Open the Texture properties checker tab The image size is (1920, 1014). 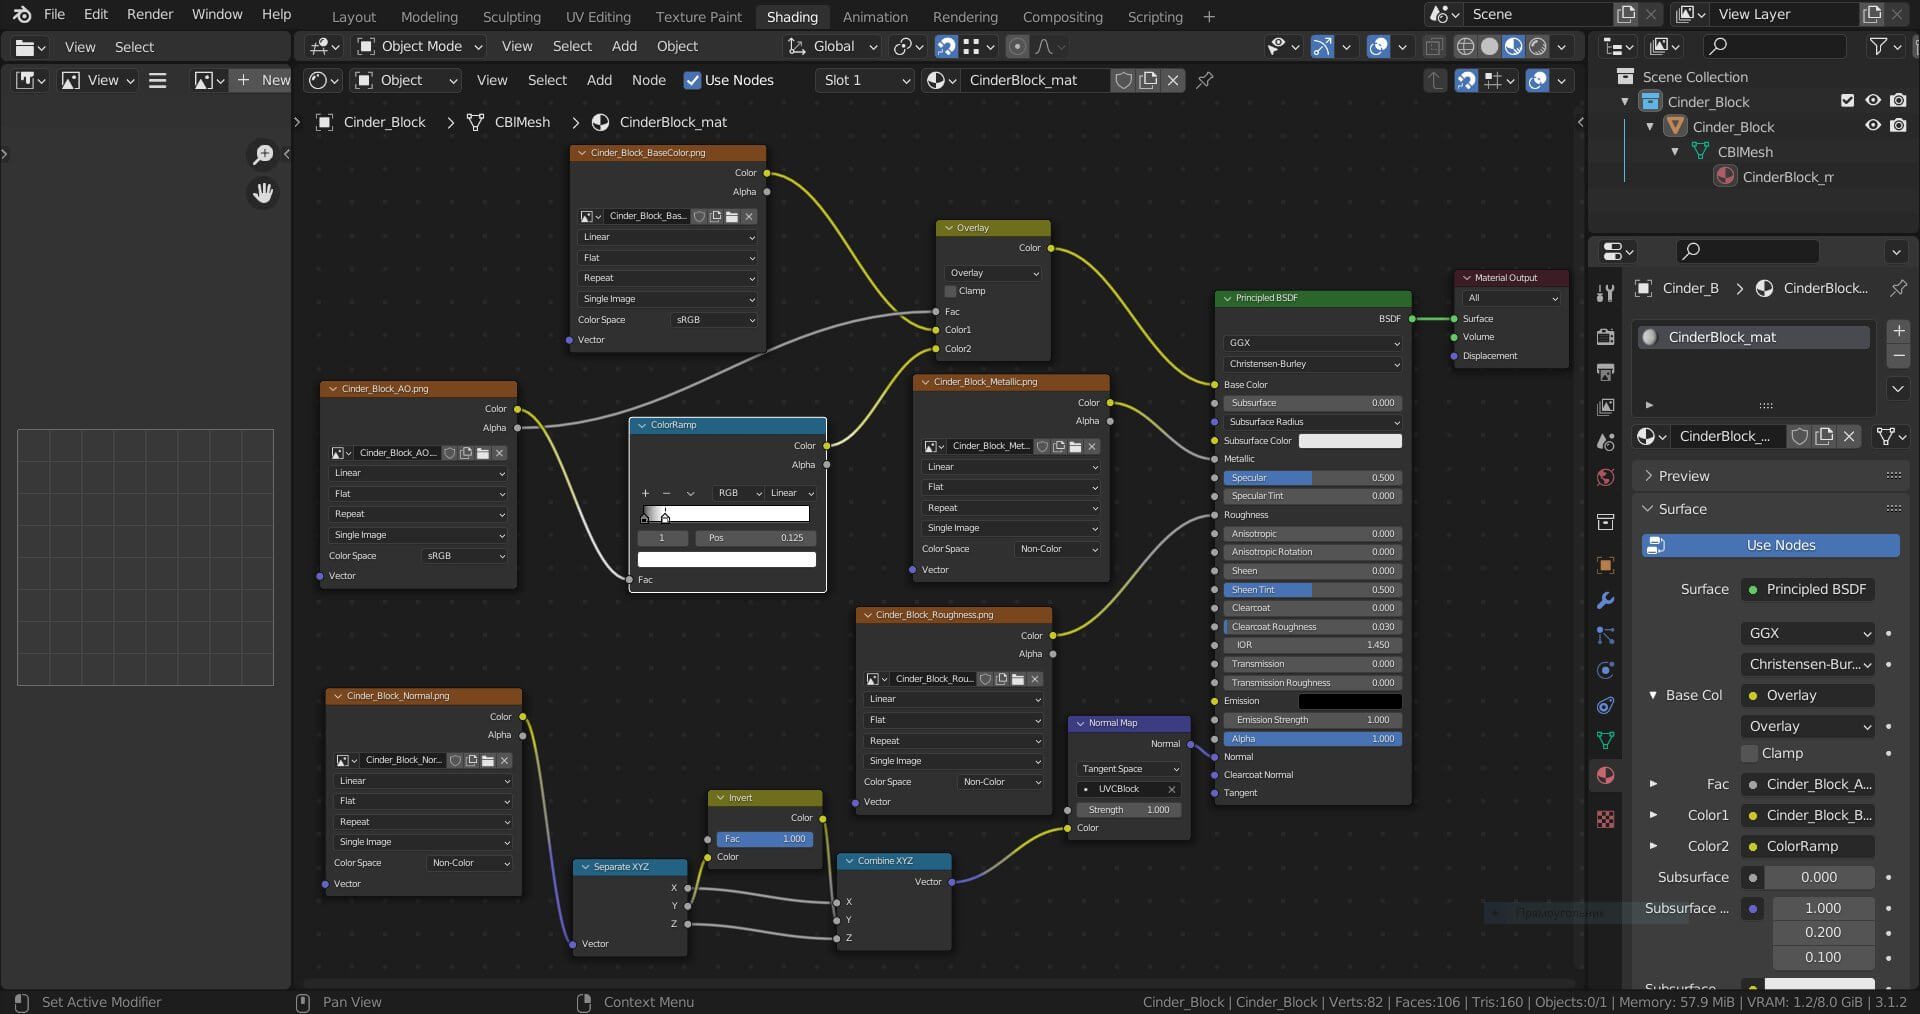(x=1605, y=819)
